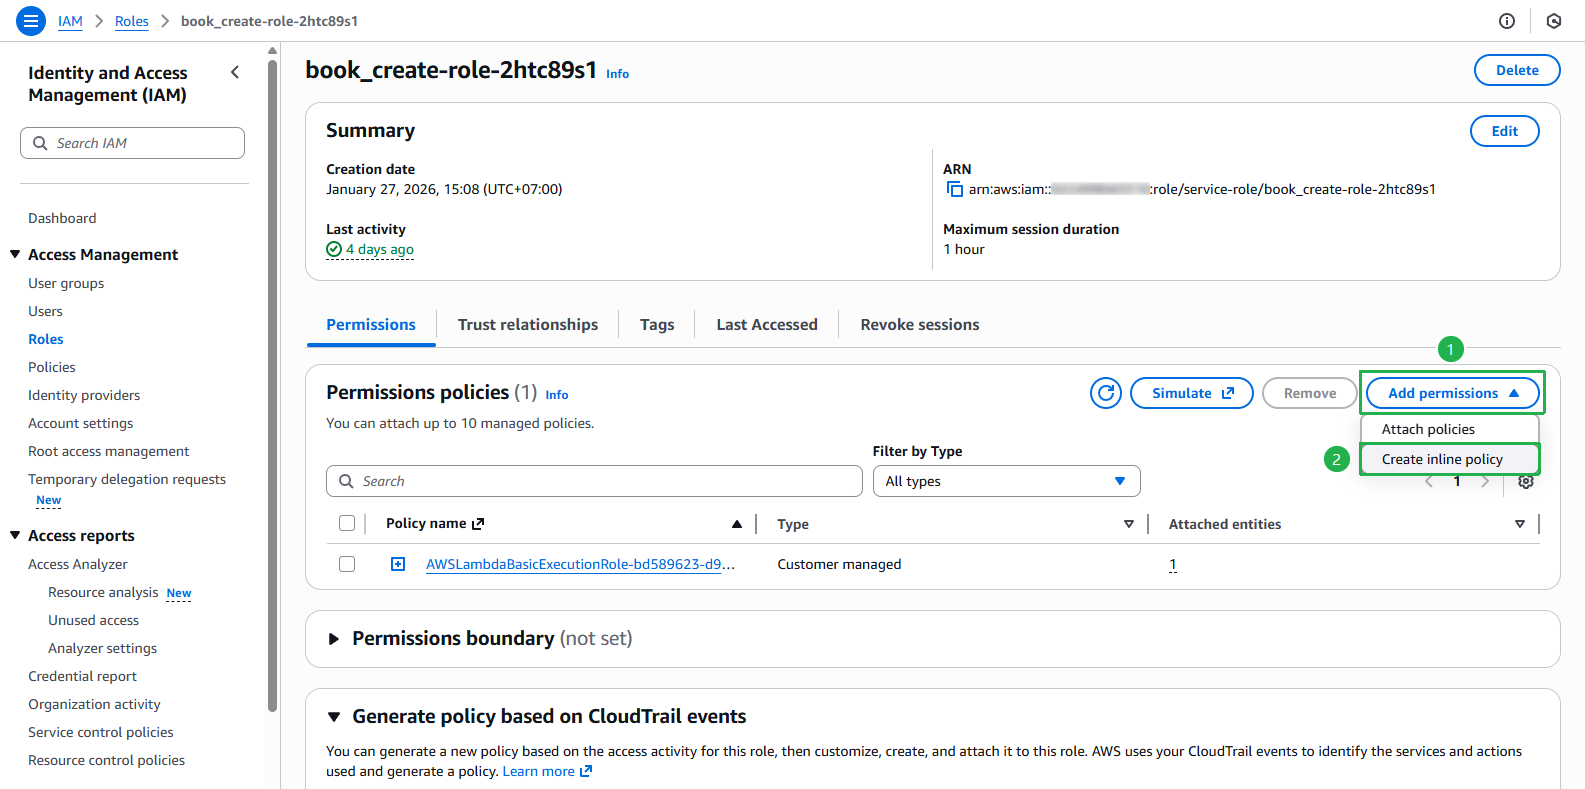Image resolution: width=1585 pixels, height=789 pixels.
Task: Click the Edit button in Summary
Action: pos(1504,131)
